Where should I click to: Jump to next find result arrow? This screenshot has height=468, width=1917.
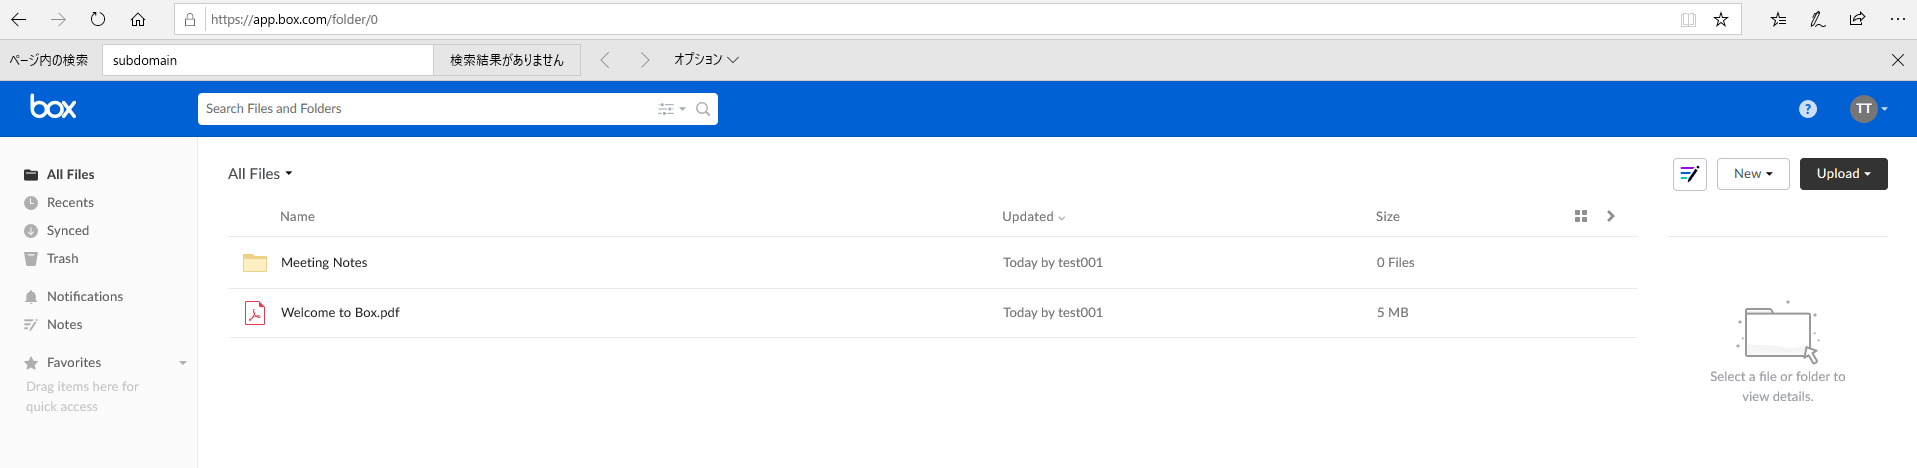tap(645, 60)
